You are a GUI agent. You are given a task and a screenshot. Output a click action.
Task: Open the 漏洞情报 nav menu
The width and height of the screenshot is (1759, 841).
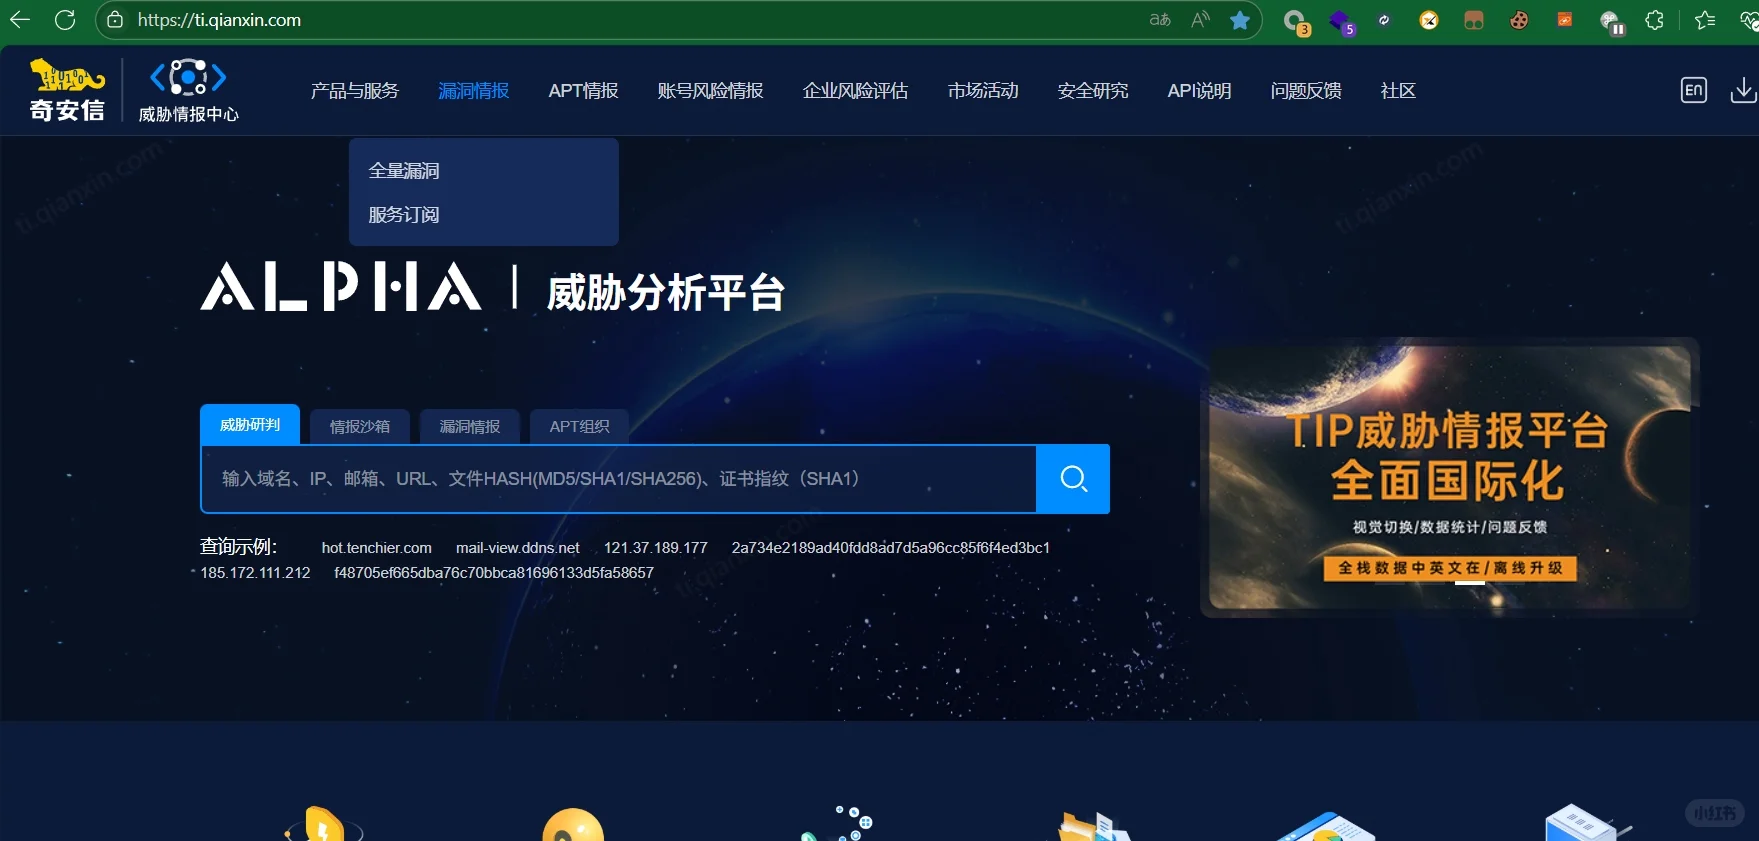click(474, 91)
